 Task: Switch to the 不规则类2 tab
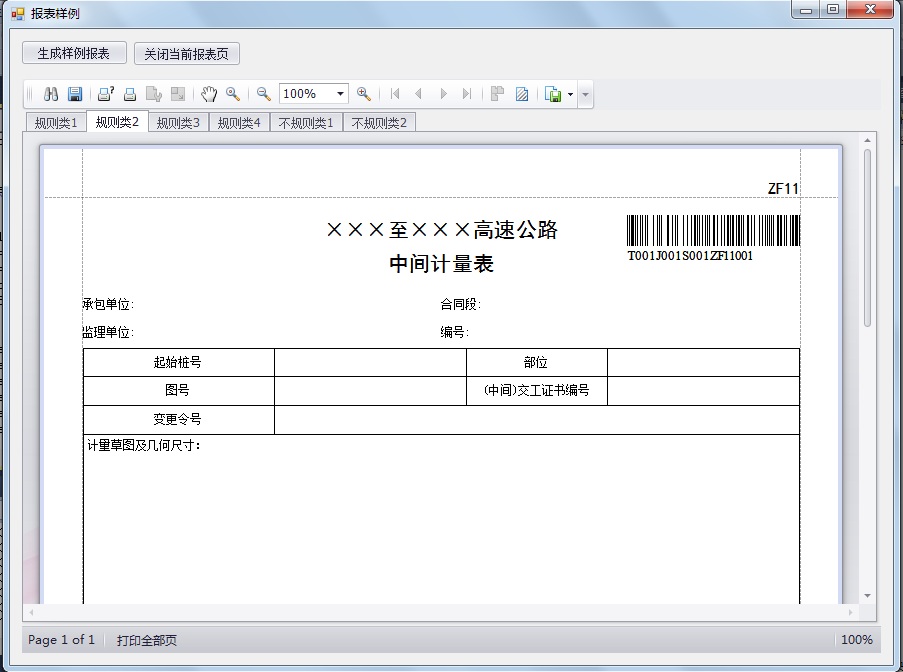[379, 123]
